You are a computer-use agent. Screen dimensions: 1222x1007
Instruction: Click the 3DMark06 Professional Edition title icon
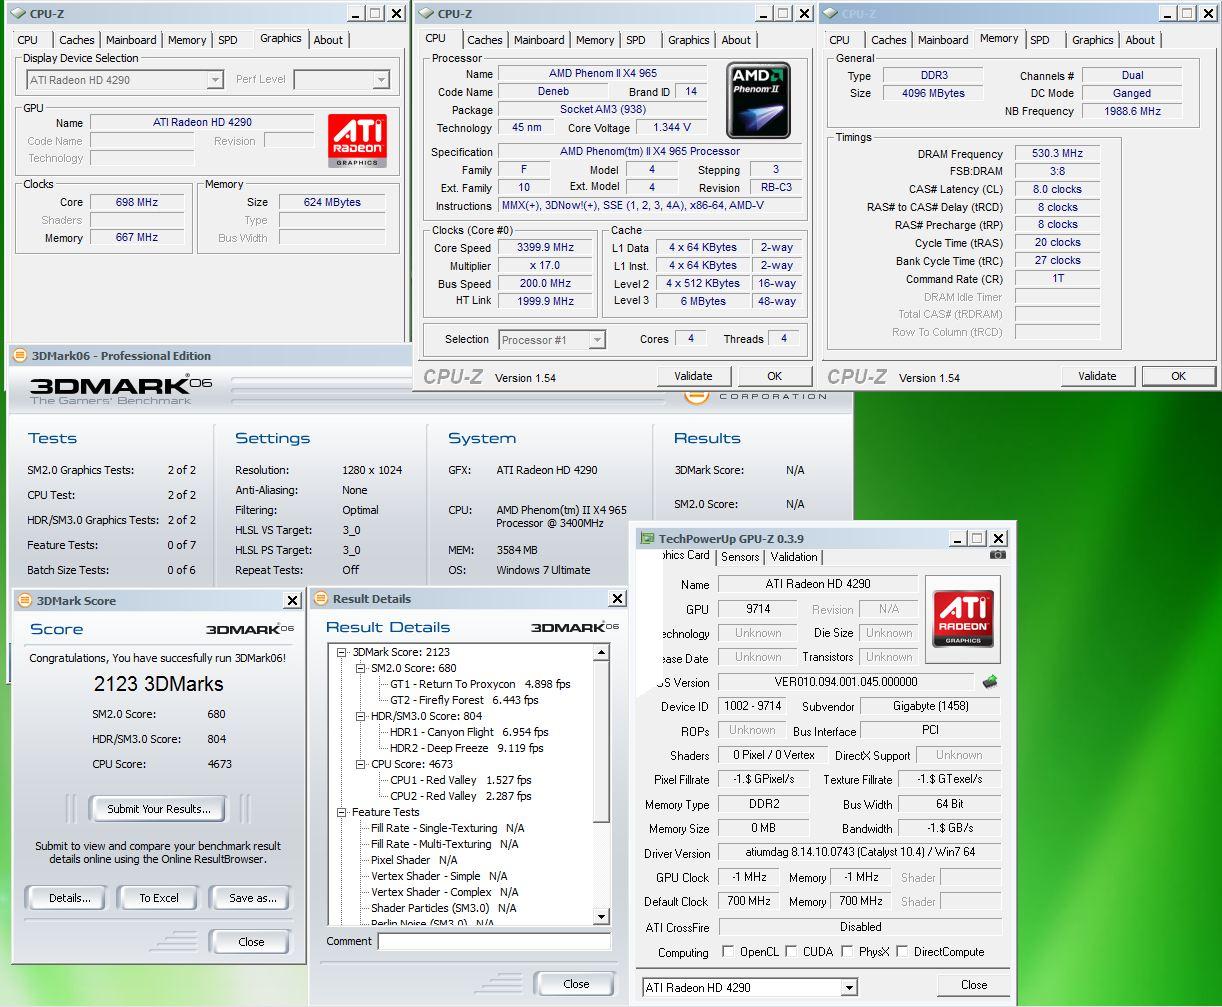[19, 355]
